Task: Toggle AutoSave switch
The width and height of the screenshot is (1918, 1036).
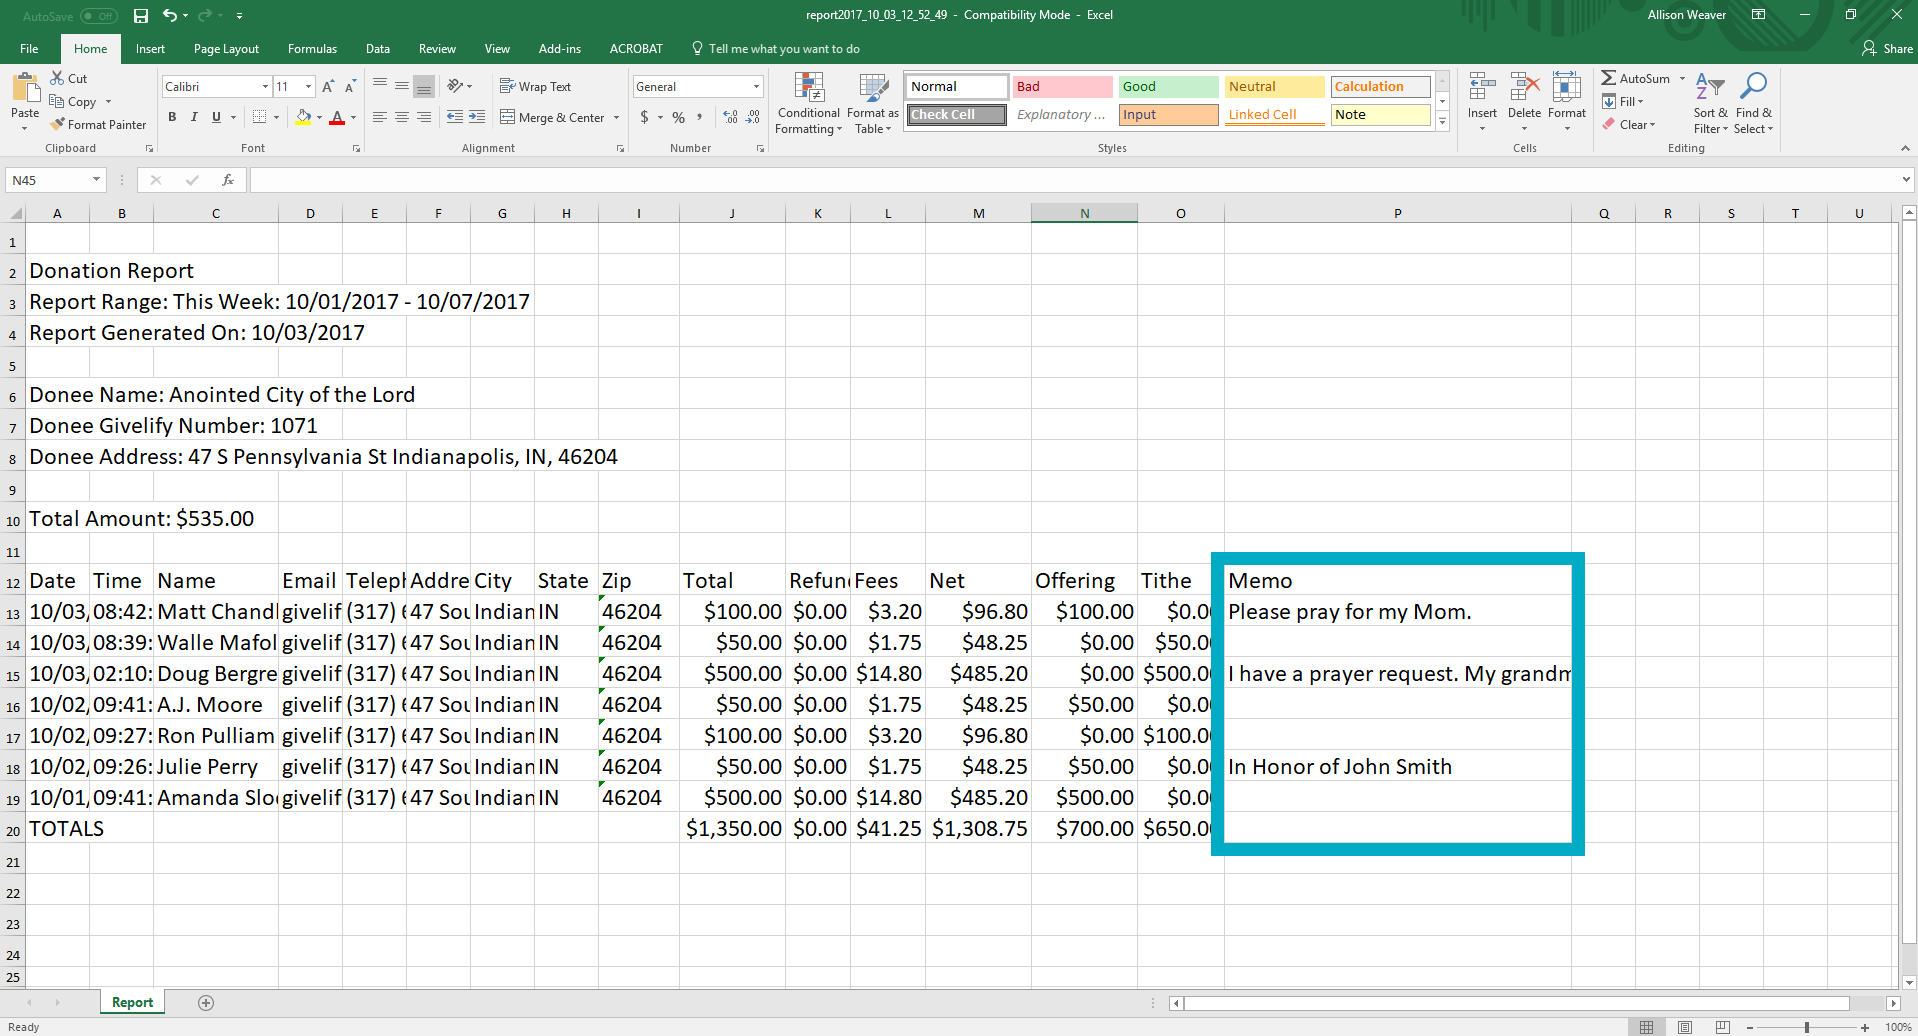Action: coord(98,16)
